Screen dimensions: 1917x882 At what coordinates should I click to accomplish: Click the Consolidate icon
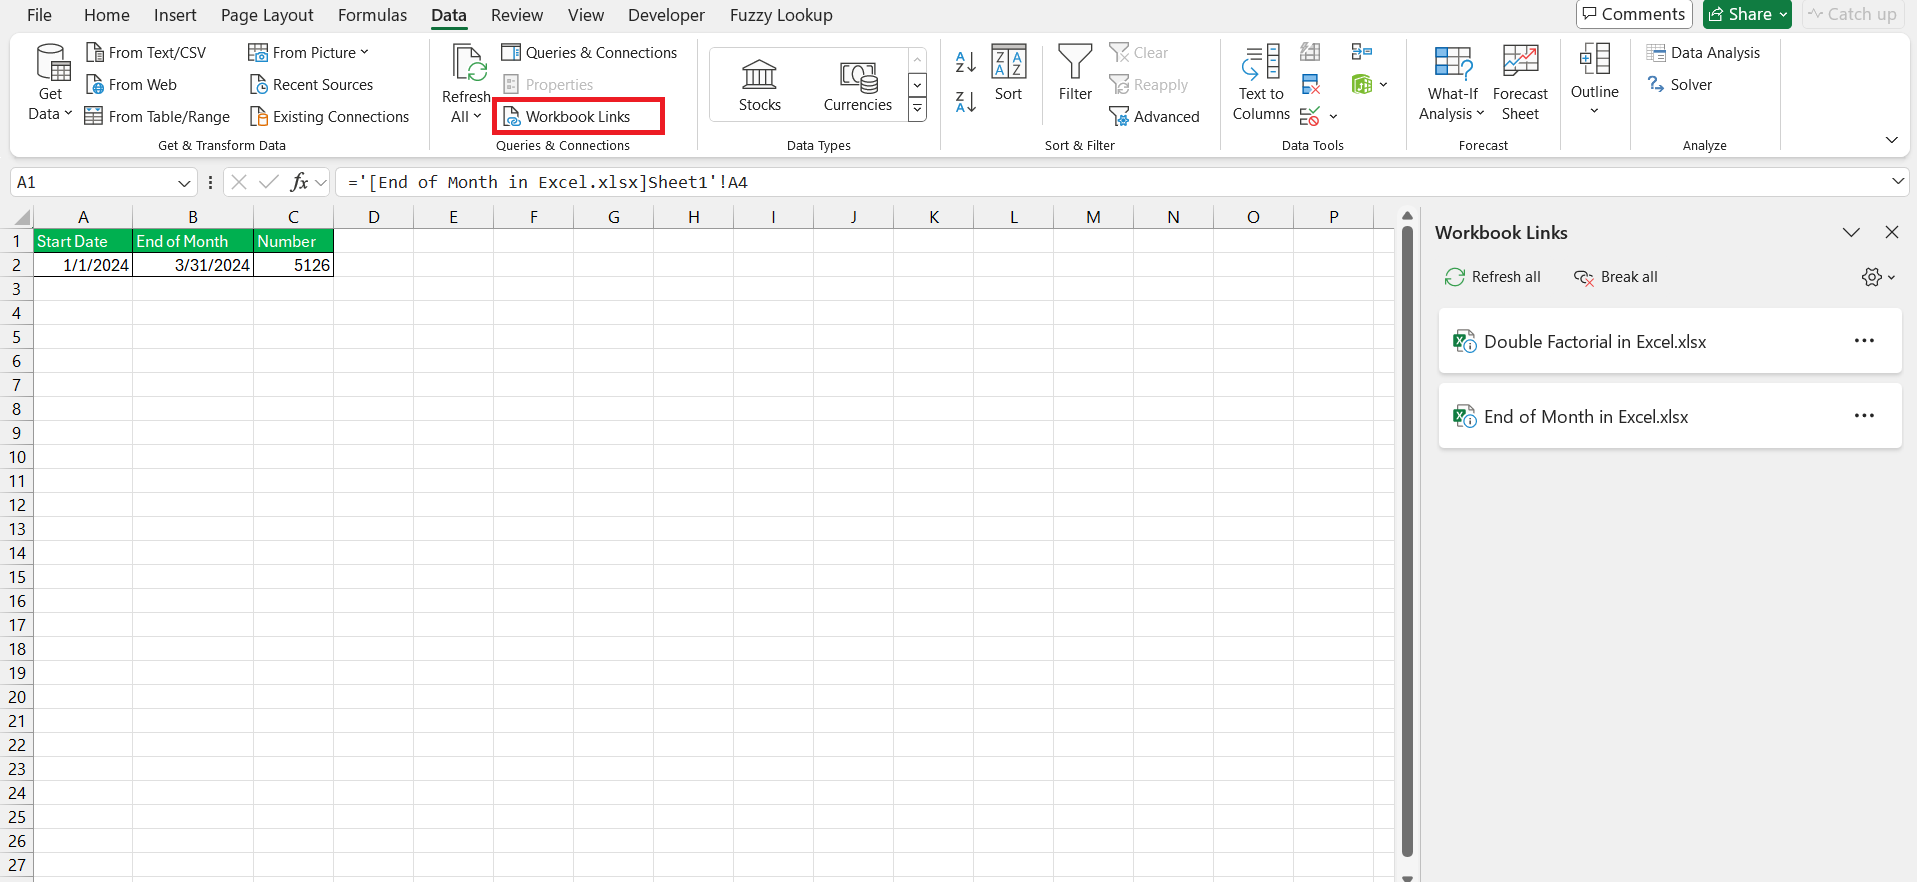coord(1361,52)
